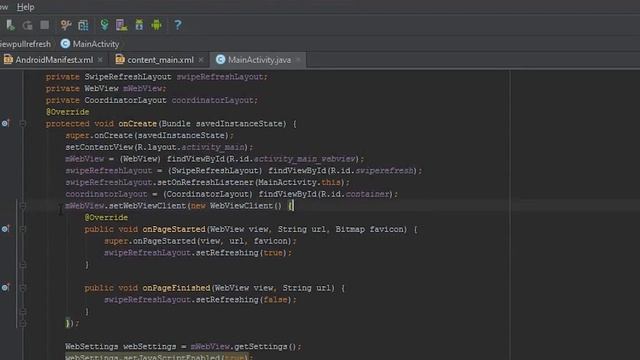Collapse the onCreate method fold marker
Viewport: 640px width, 360px height.
[23, 123]
